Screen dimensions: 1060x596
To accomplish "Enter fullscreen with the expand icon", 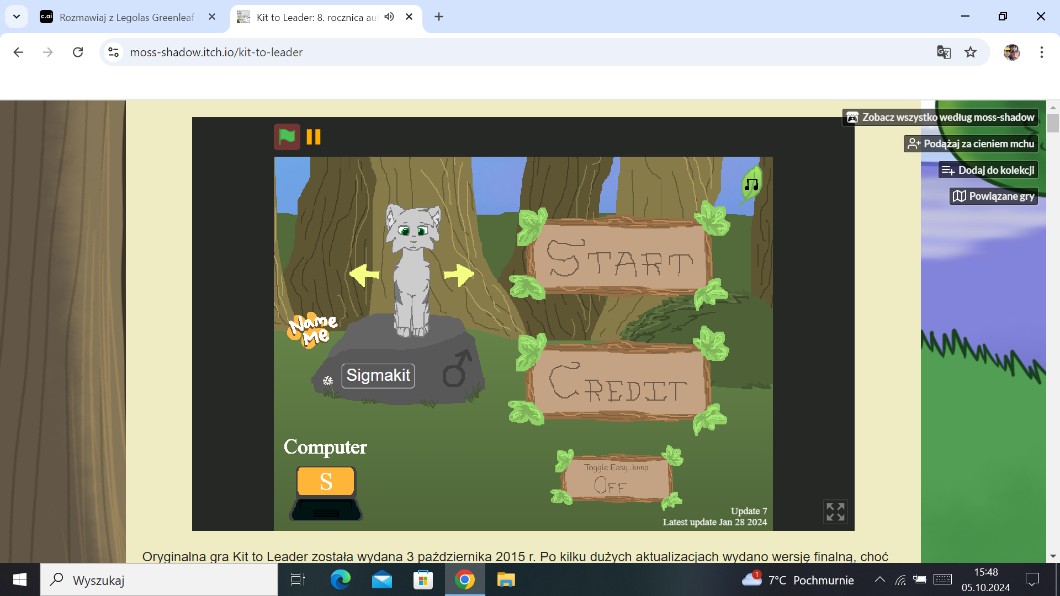I will (835, 512).
